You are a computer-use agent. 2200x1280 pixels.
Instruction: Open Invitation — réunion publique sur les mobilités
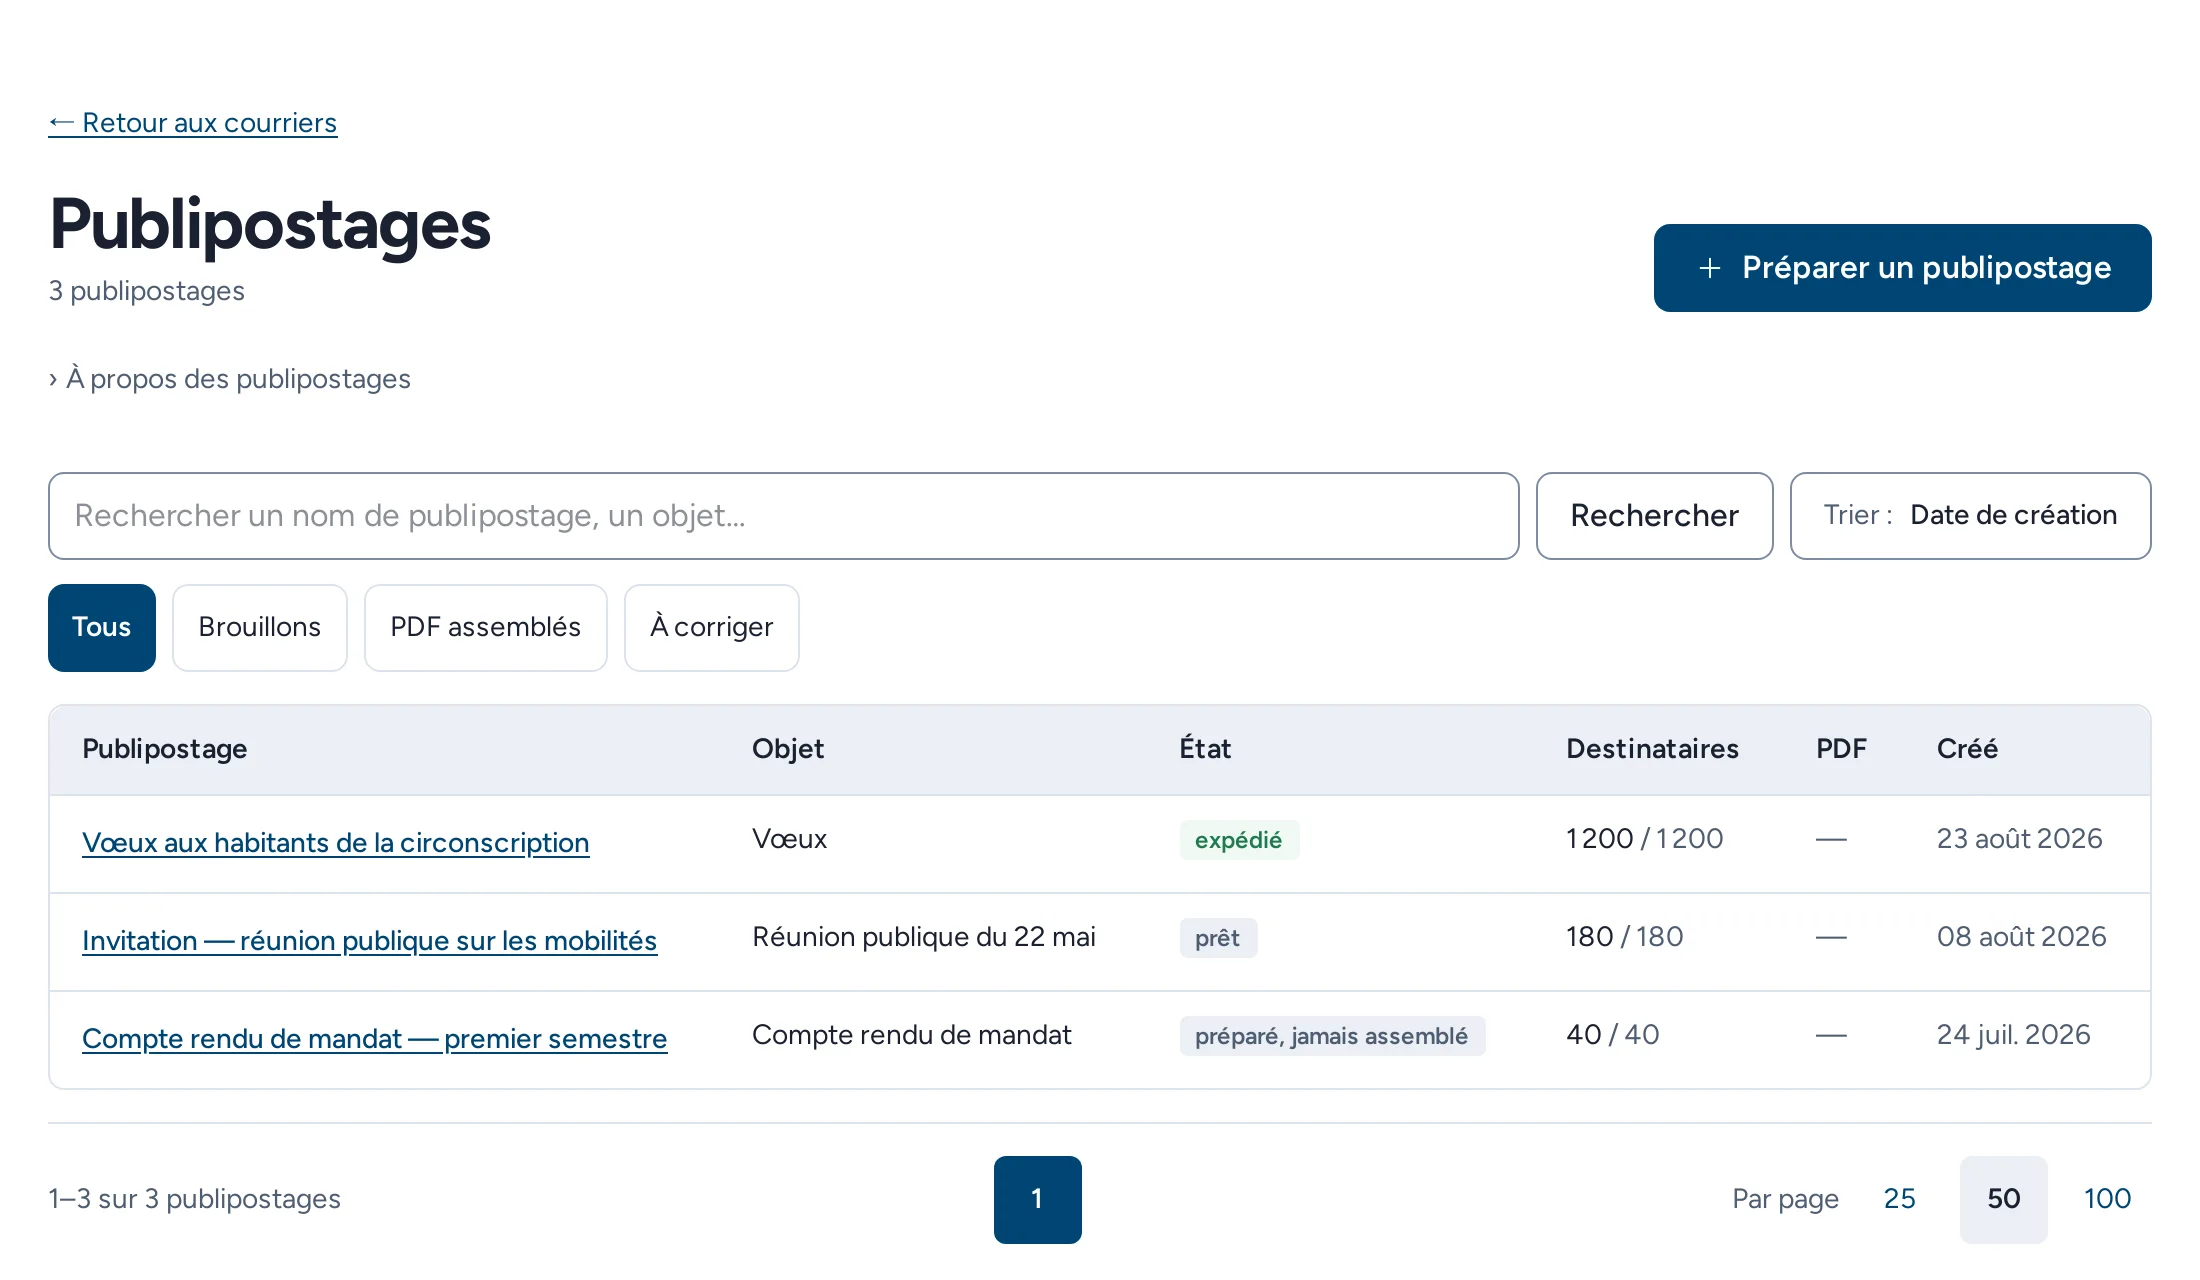click(370, 941)
